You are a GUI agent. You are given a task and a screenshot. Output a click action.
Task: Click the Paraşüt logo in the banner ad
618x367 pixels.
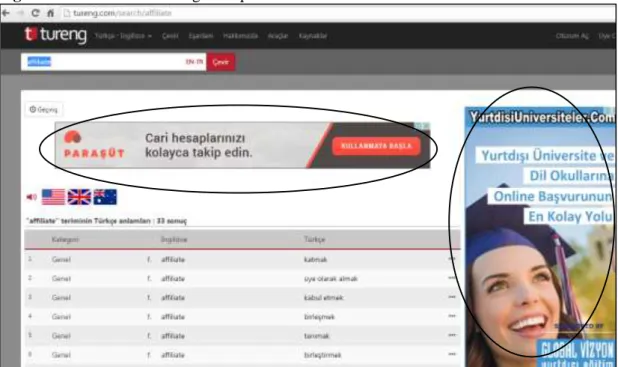click(x=94, y=145)
